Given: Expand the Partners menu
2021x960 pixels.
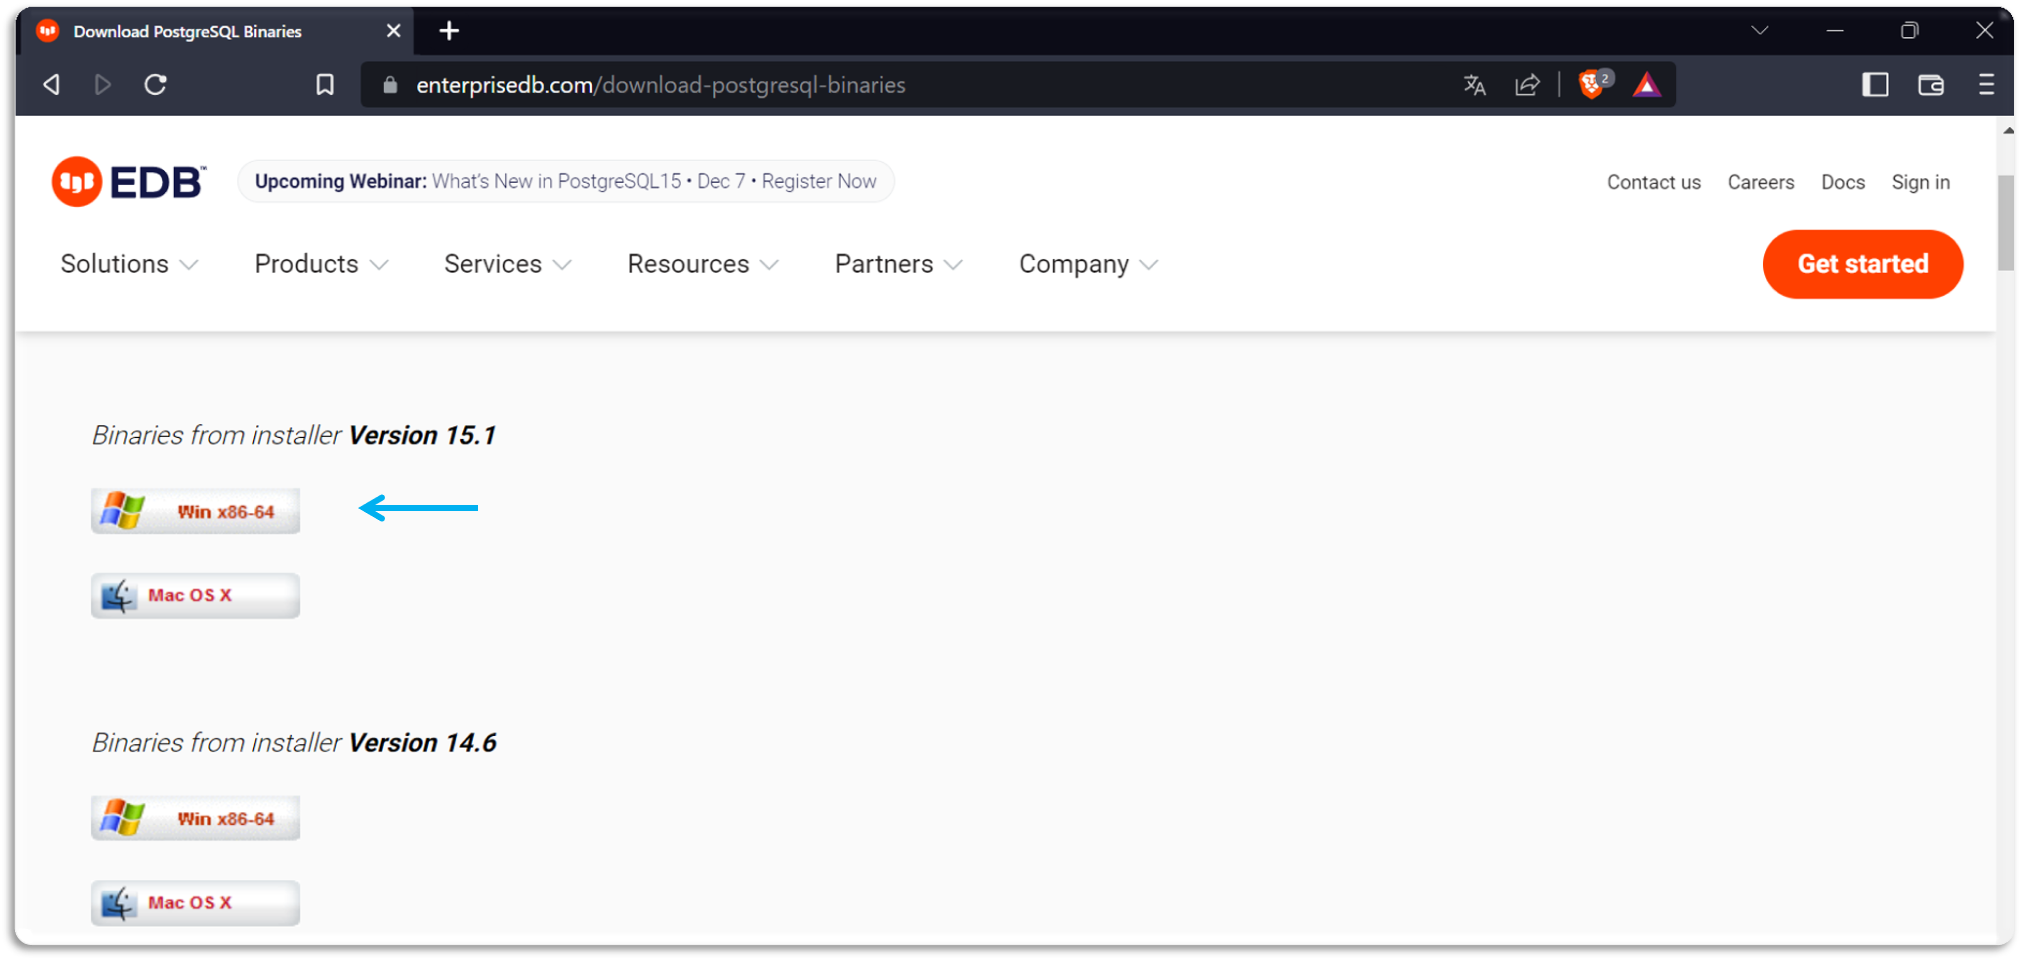Looking at the screenshot, I should pos(898,264).
